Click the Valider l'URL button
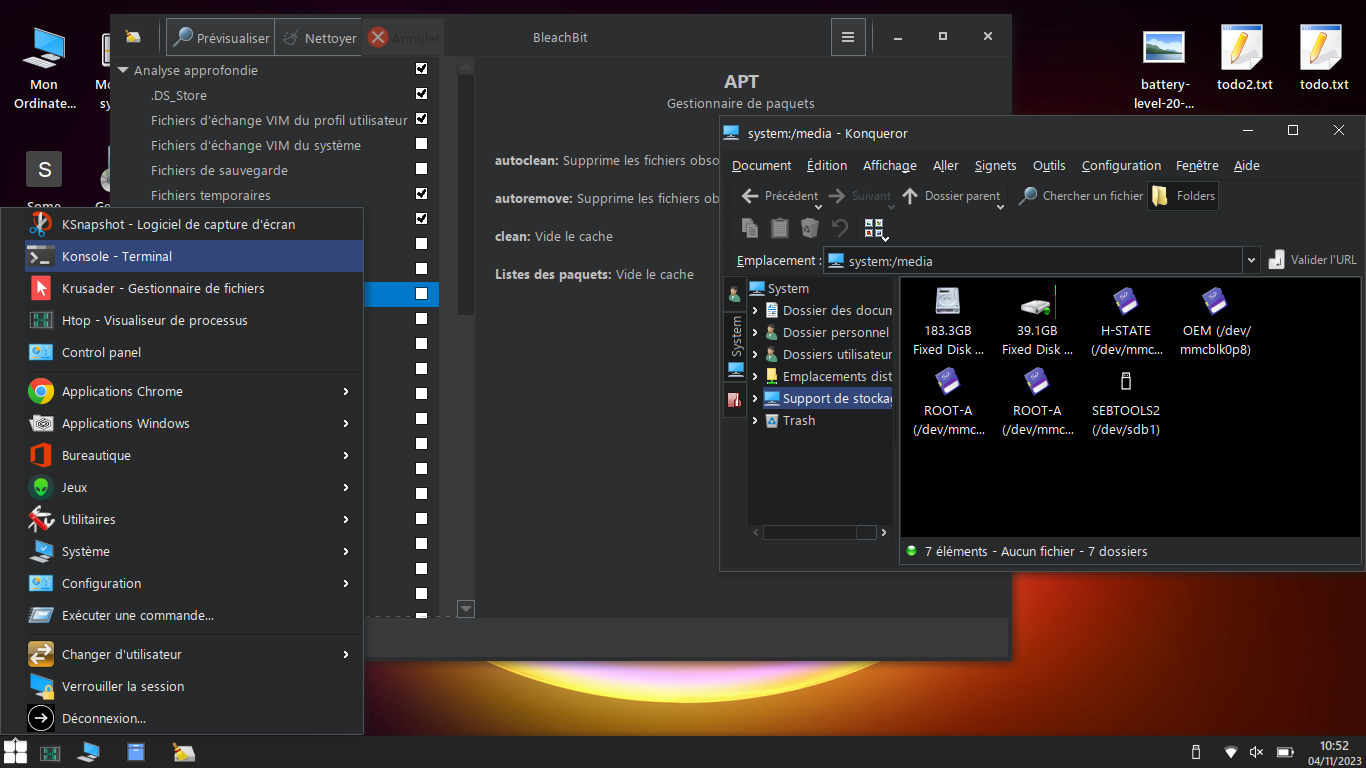The height and width of the screenshot is (768, 1366). (x=1313, y=260)
